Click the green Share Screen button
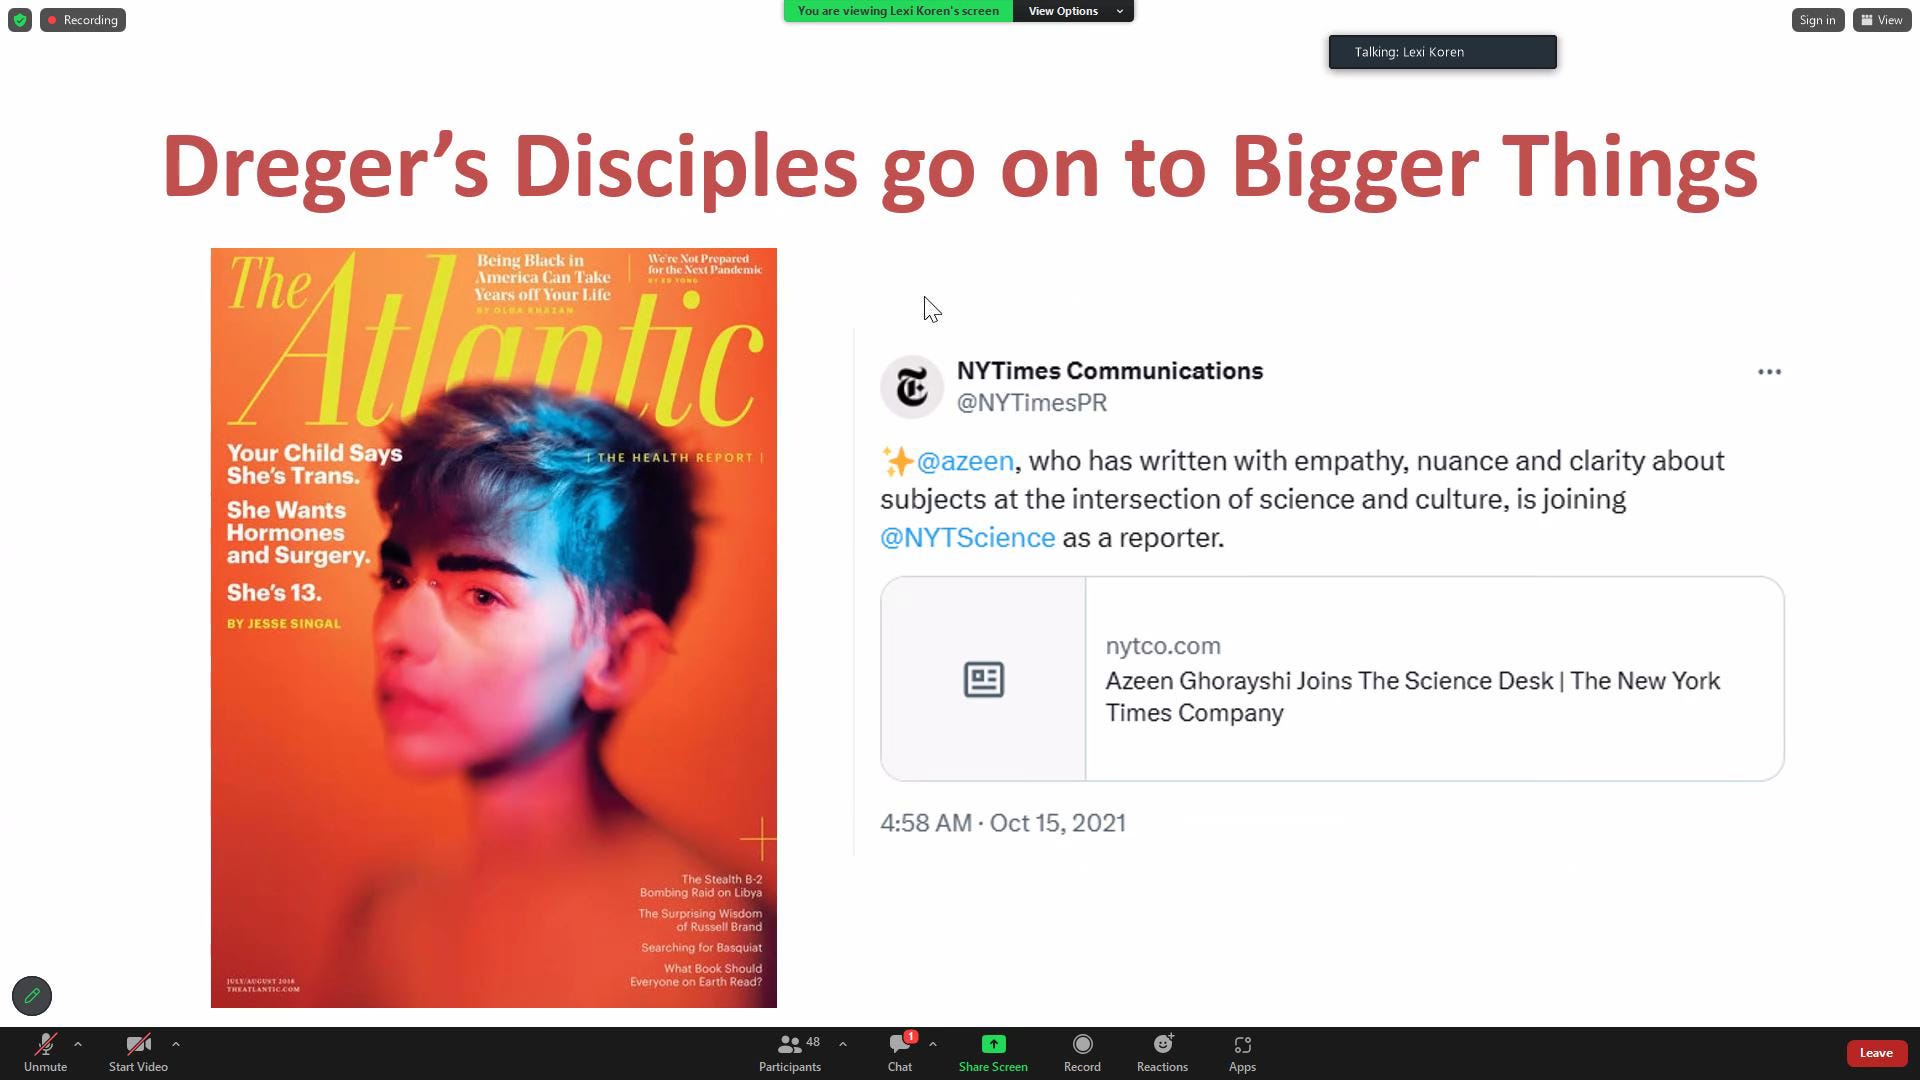Screen dimensions: 1920x1080 coord(993,1053)
